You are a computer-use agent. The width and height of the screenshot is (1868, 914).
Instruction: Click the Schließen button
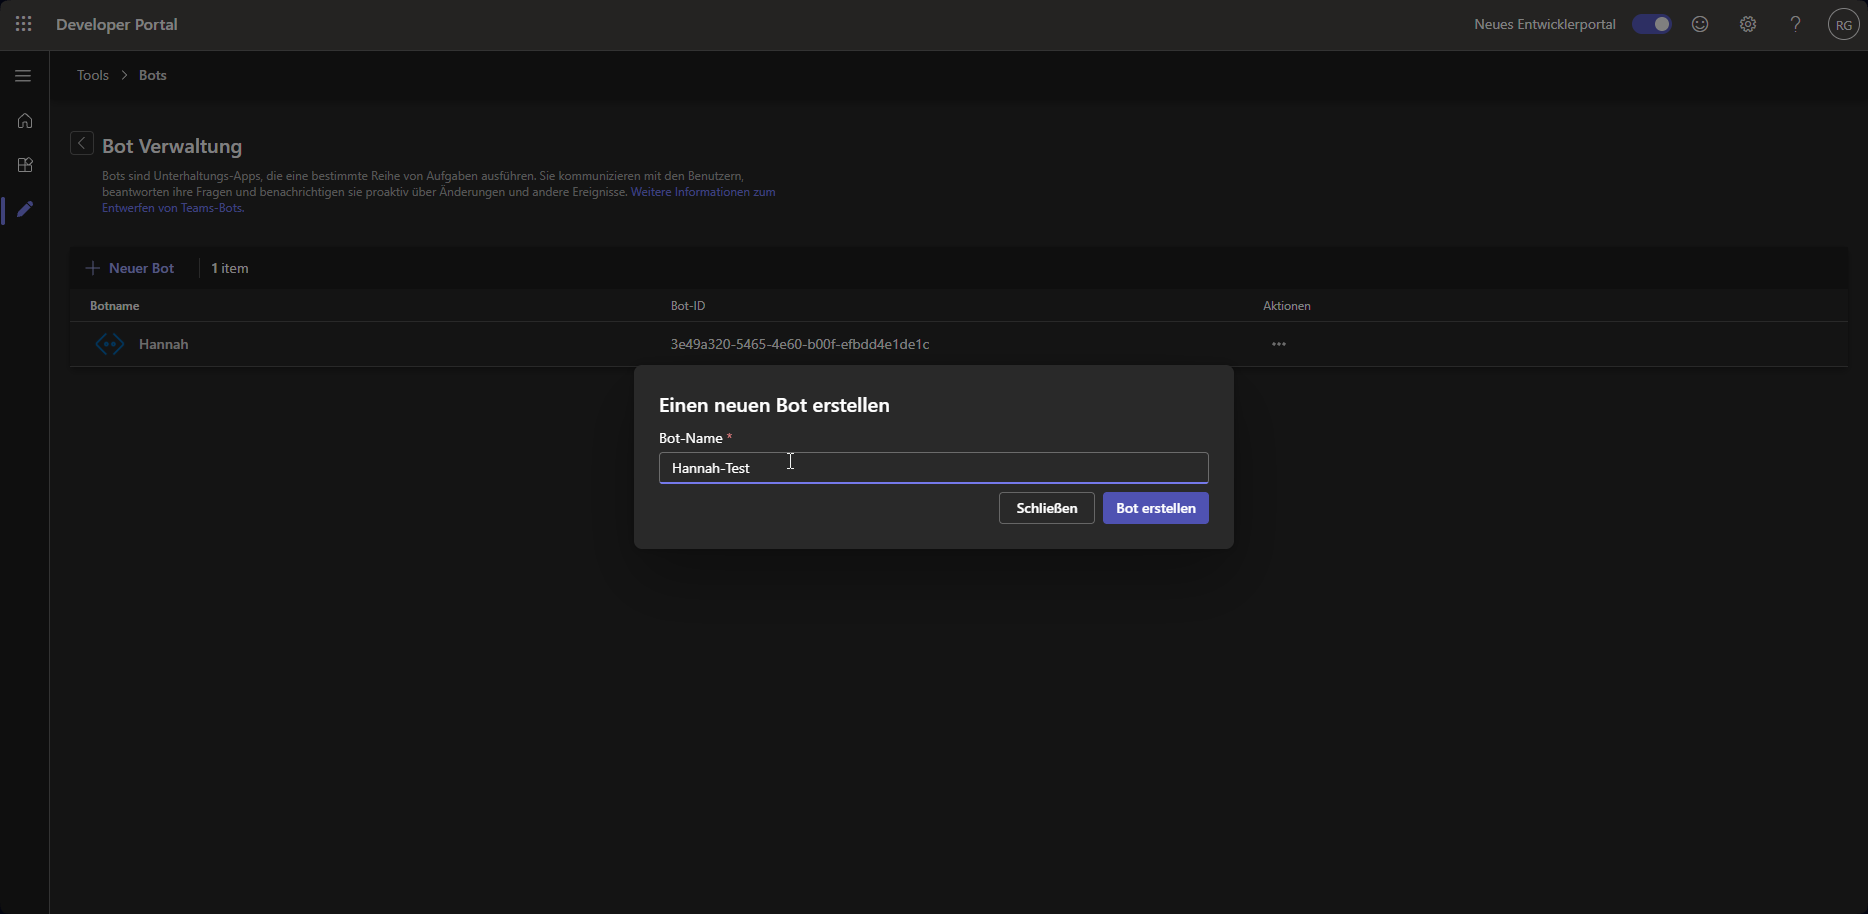(1047, 508)
